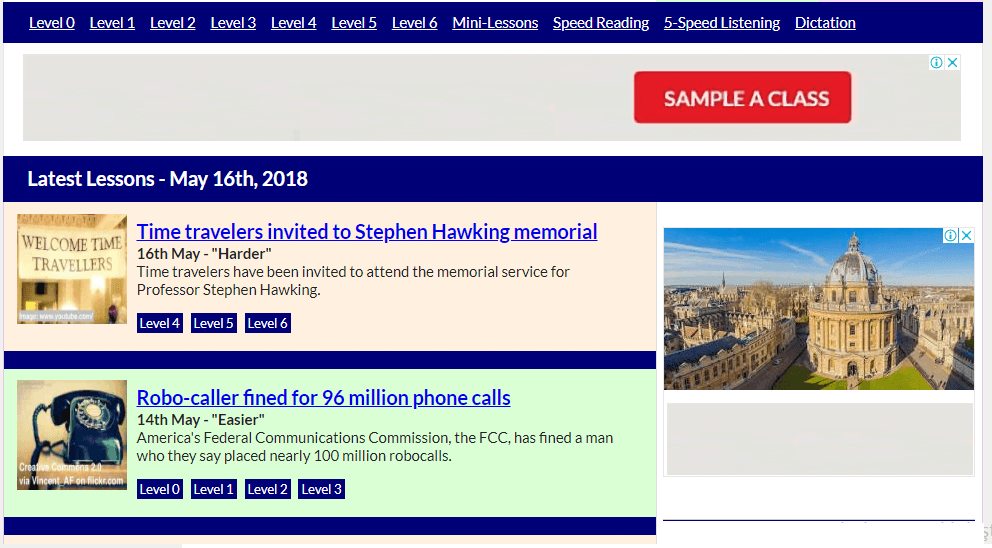Open Level 1 of the Robo-caller lesson
This screenshot has height=548, width=992.
[214, 489]
